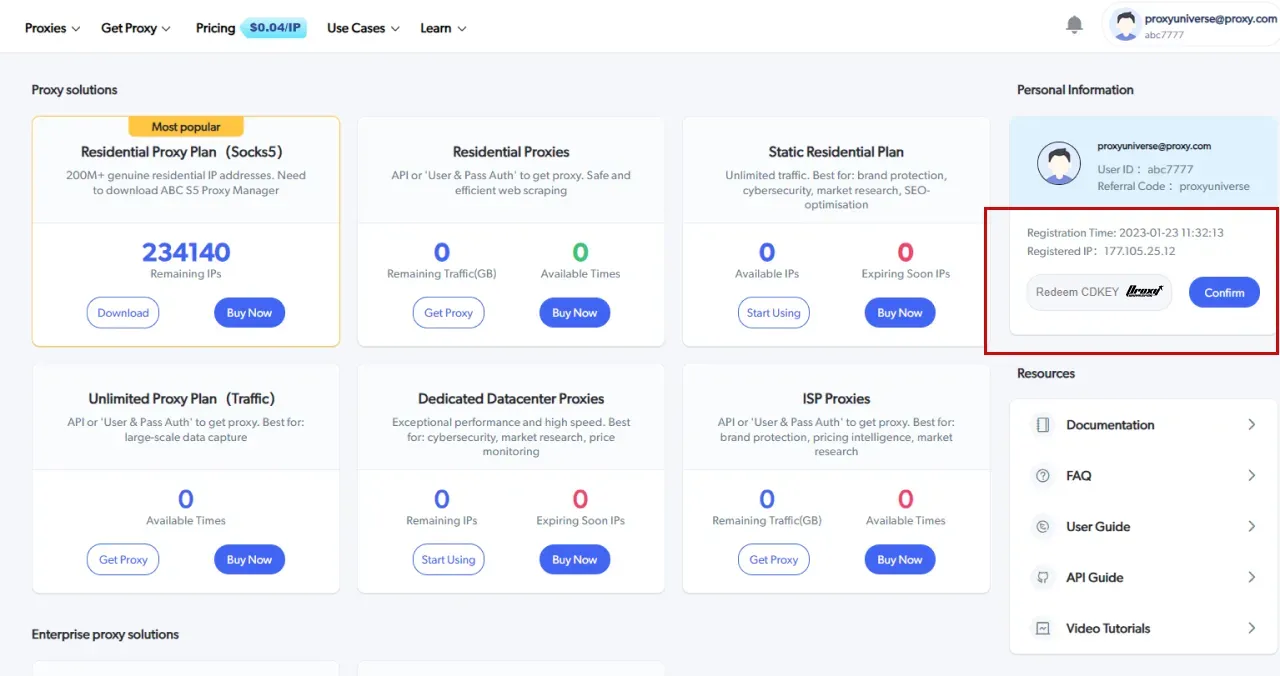Click the FAQ question mark icon
The width and height of the screenshot is (1280, 676).
[x=1043, y=476]
